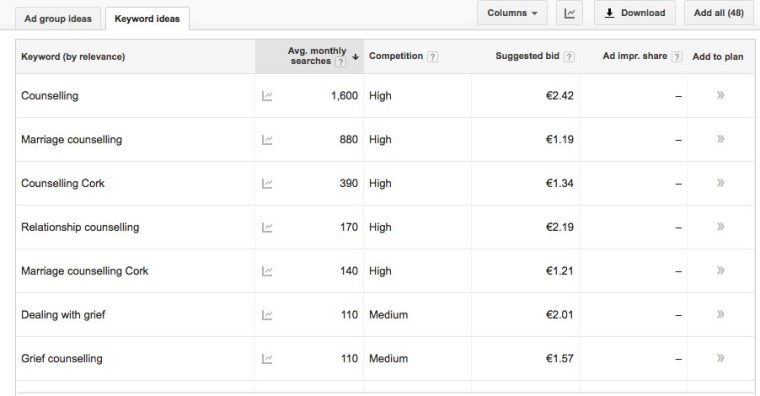Open the Columns dropdown

coord(512,13)
